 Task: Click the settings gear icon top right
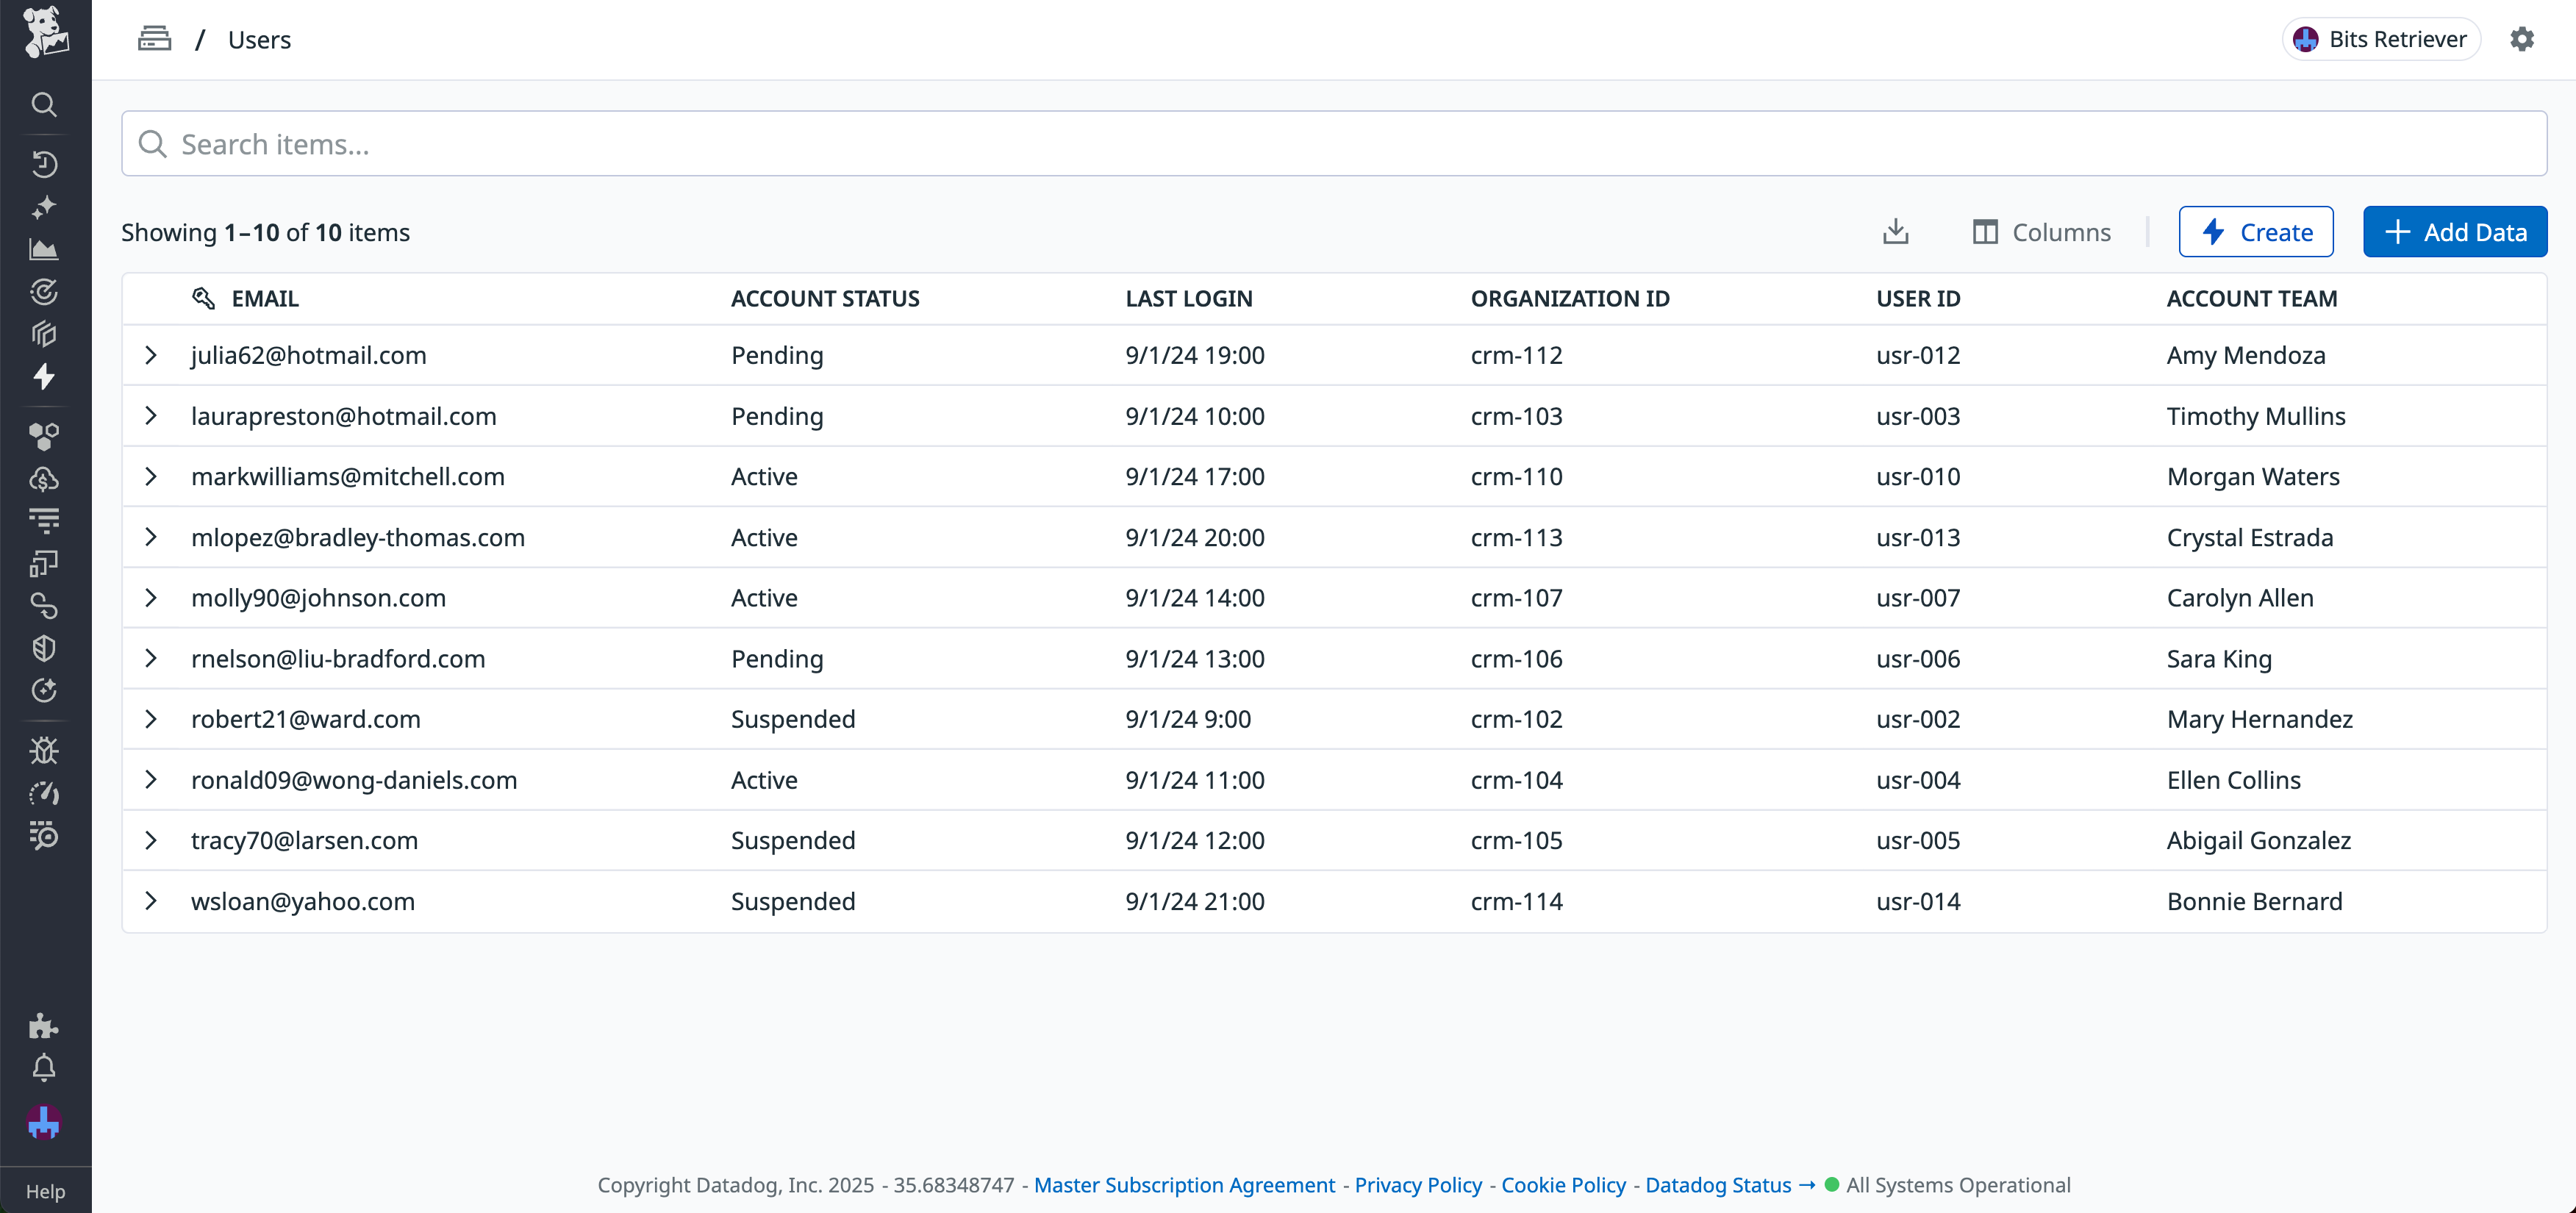tap(2522, 38)
